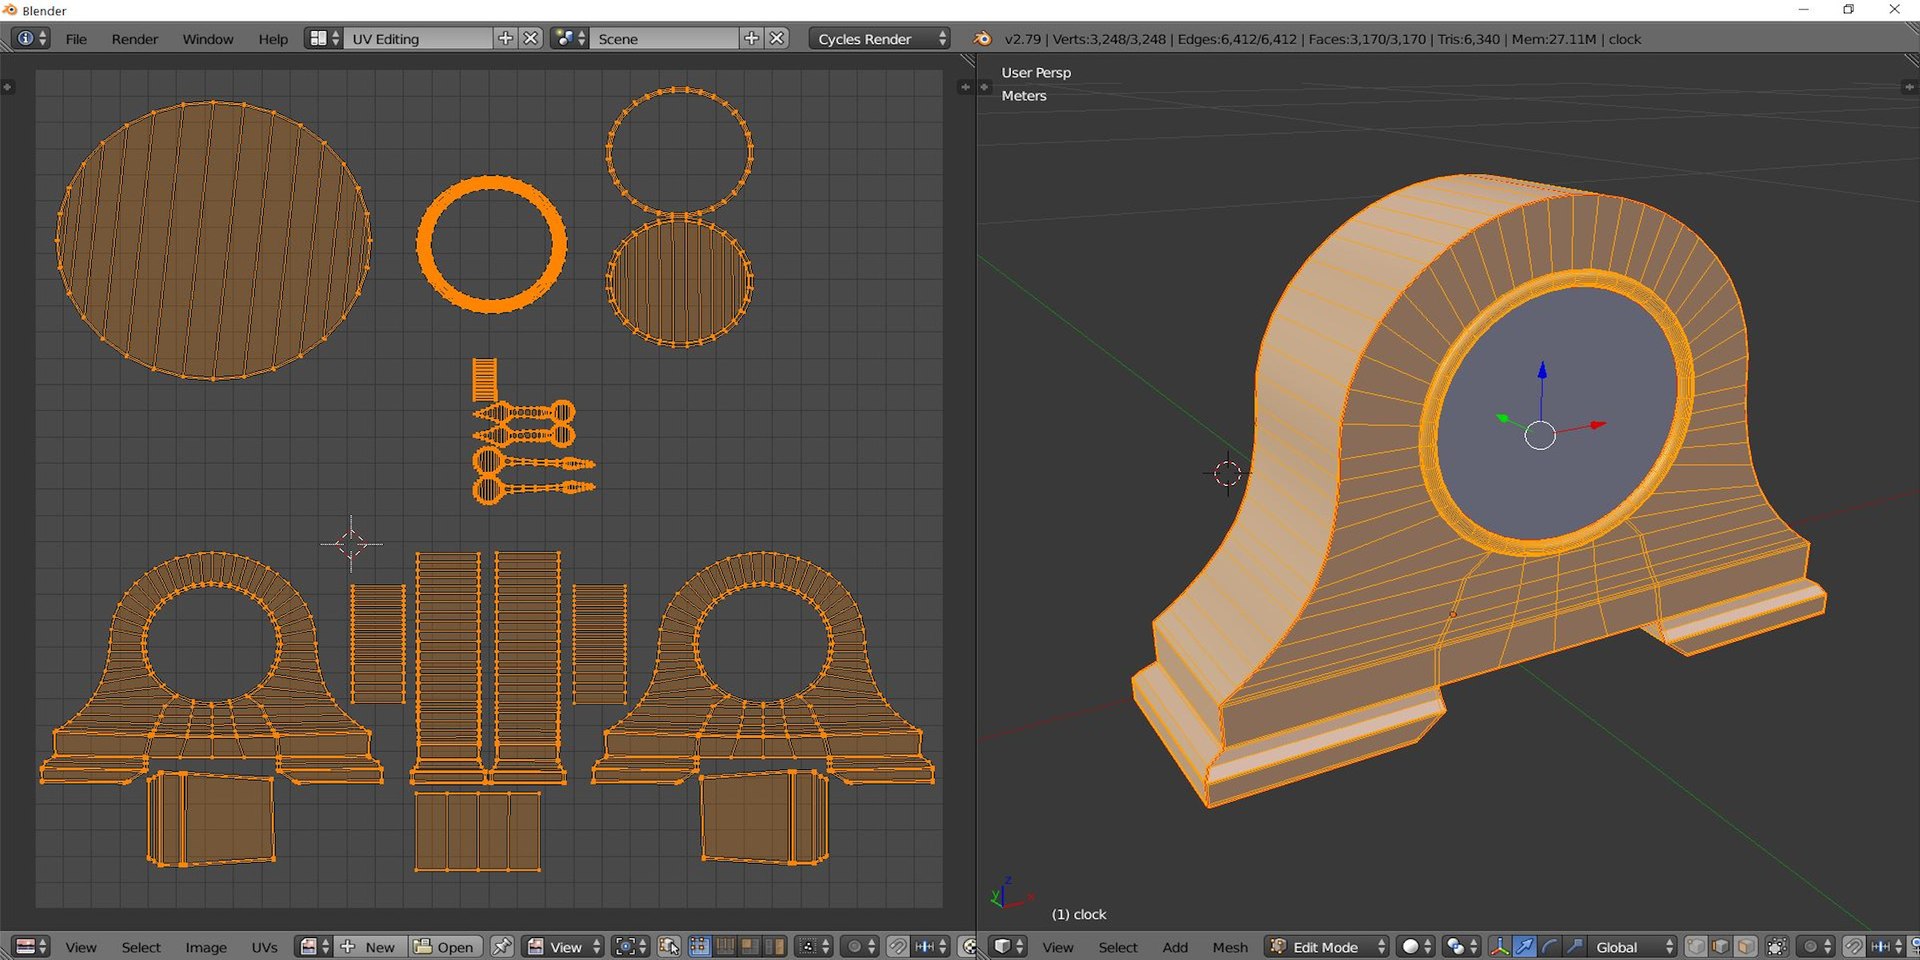Add a new scene
Image resolution: width=1920 pixels, height=960 pixels.
752,39
